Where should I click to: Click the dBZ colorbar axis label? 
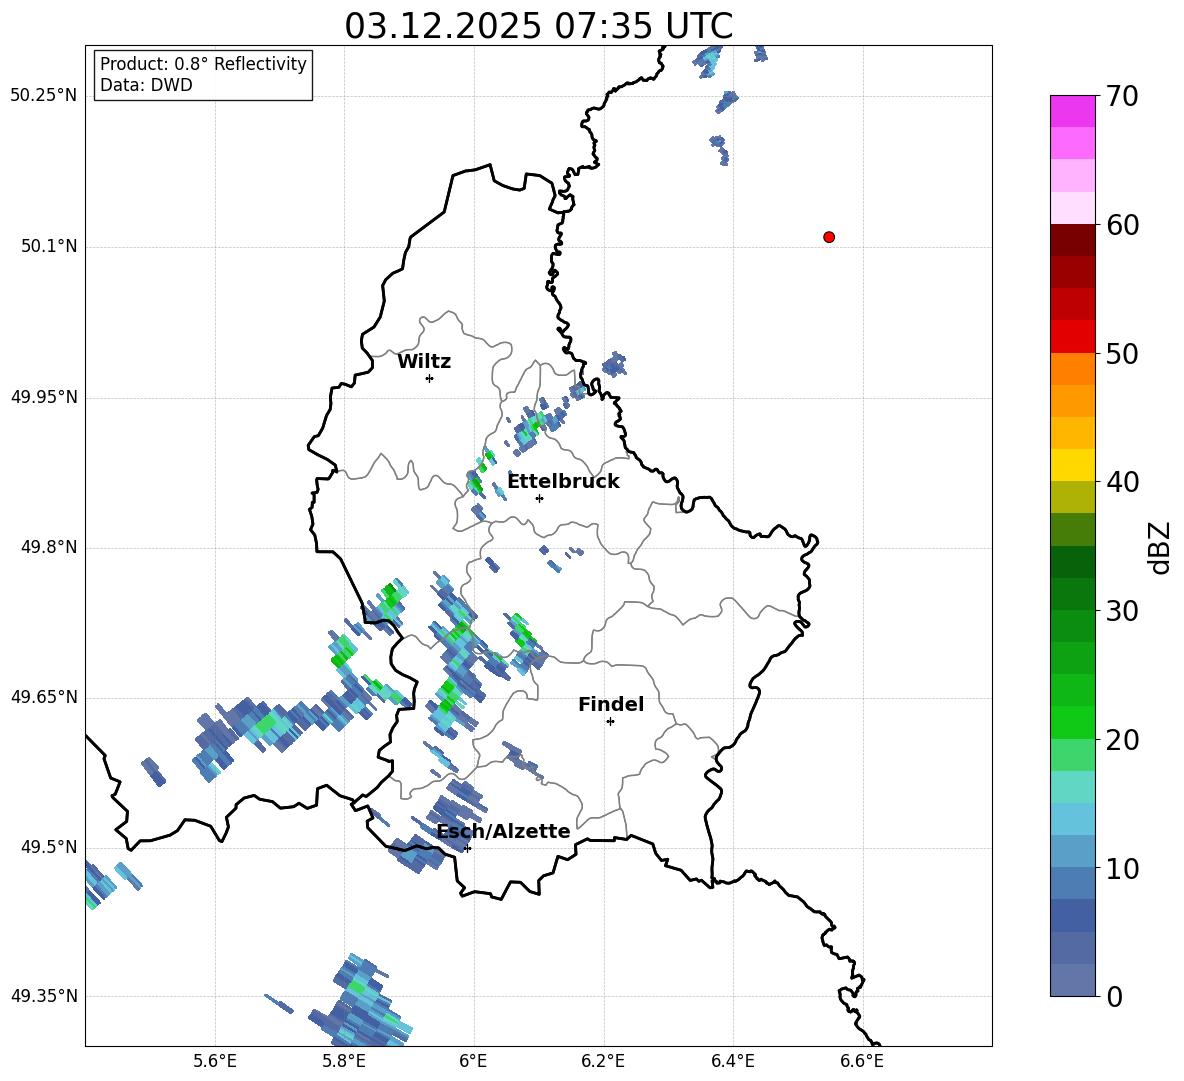(1160, 547)
